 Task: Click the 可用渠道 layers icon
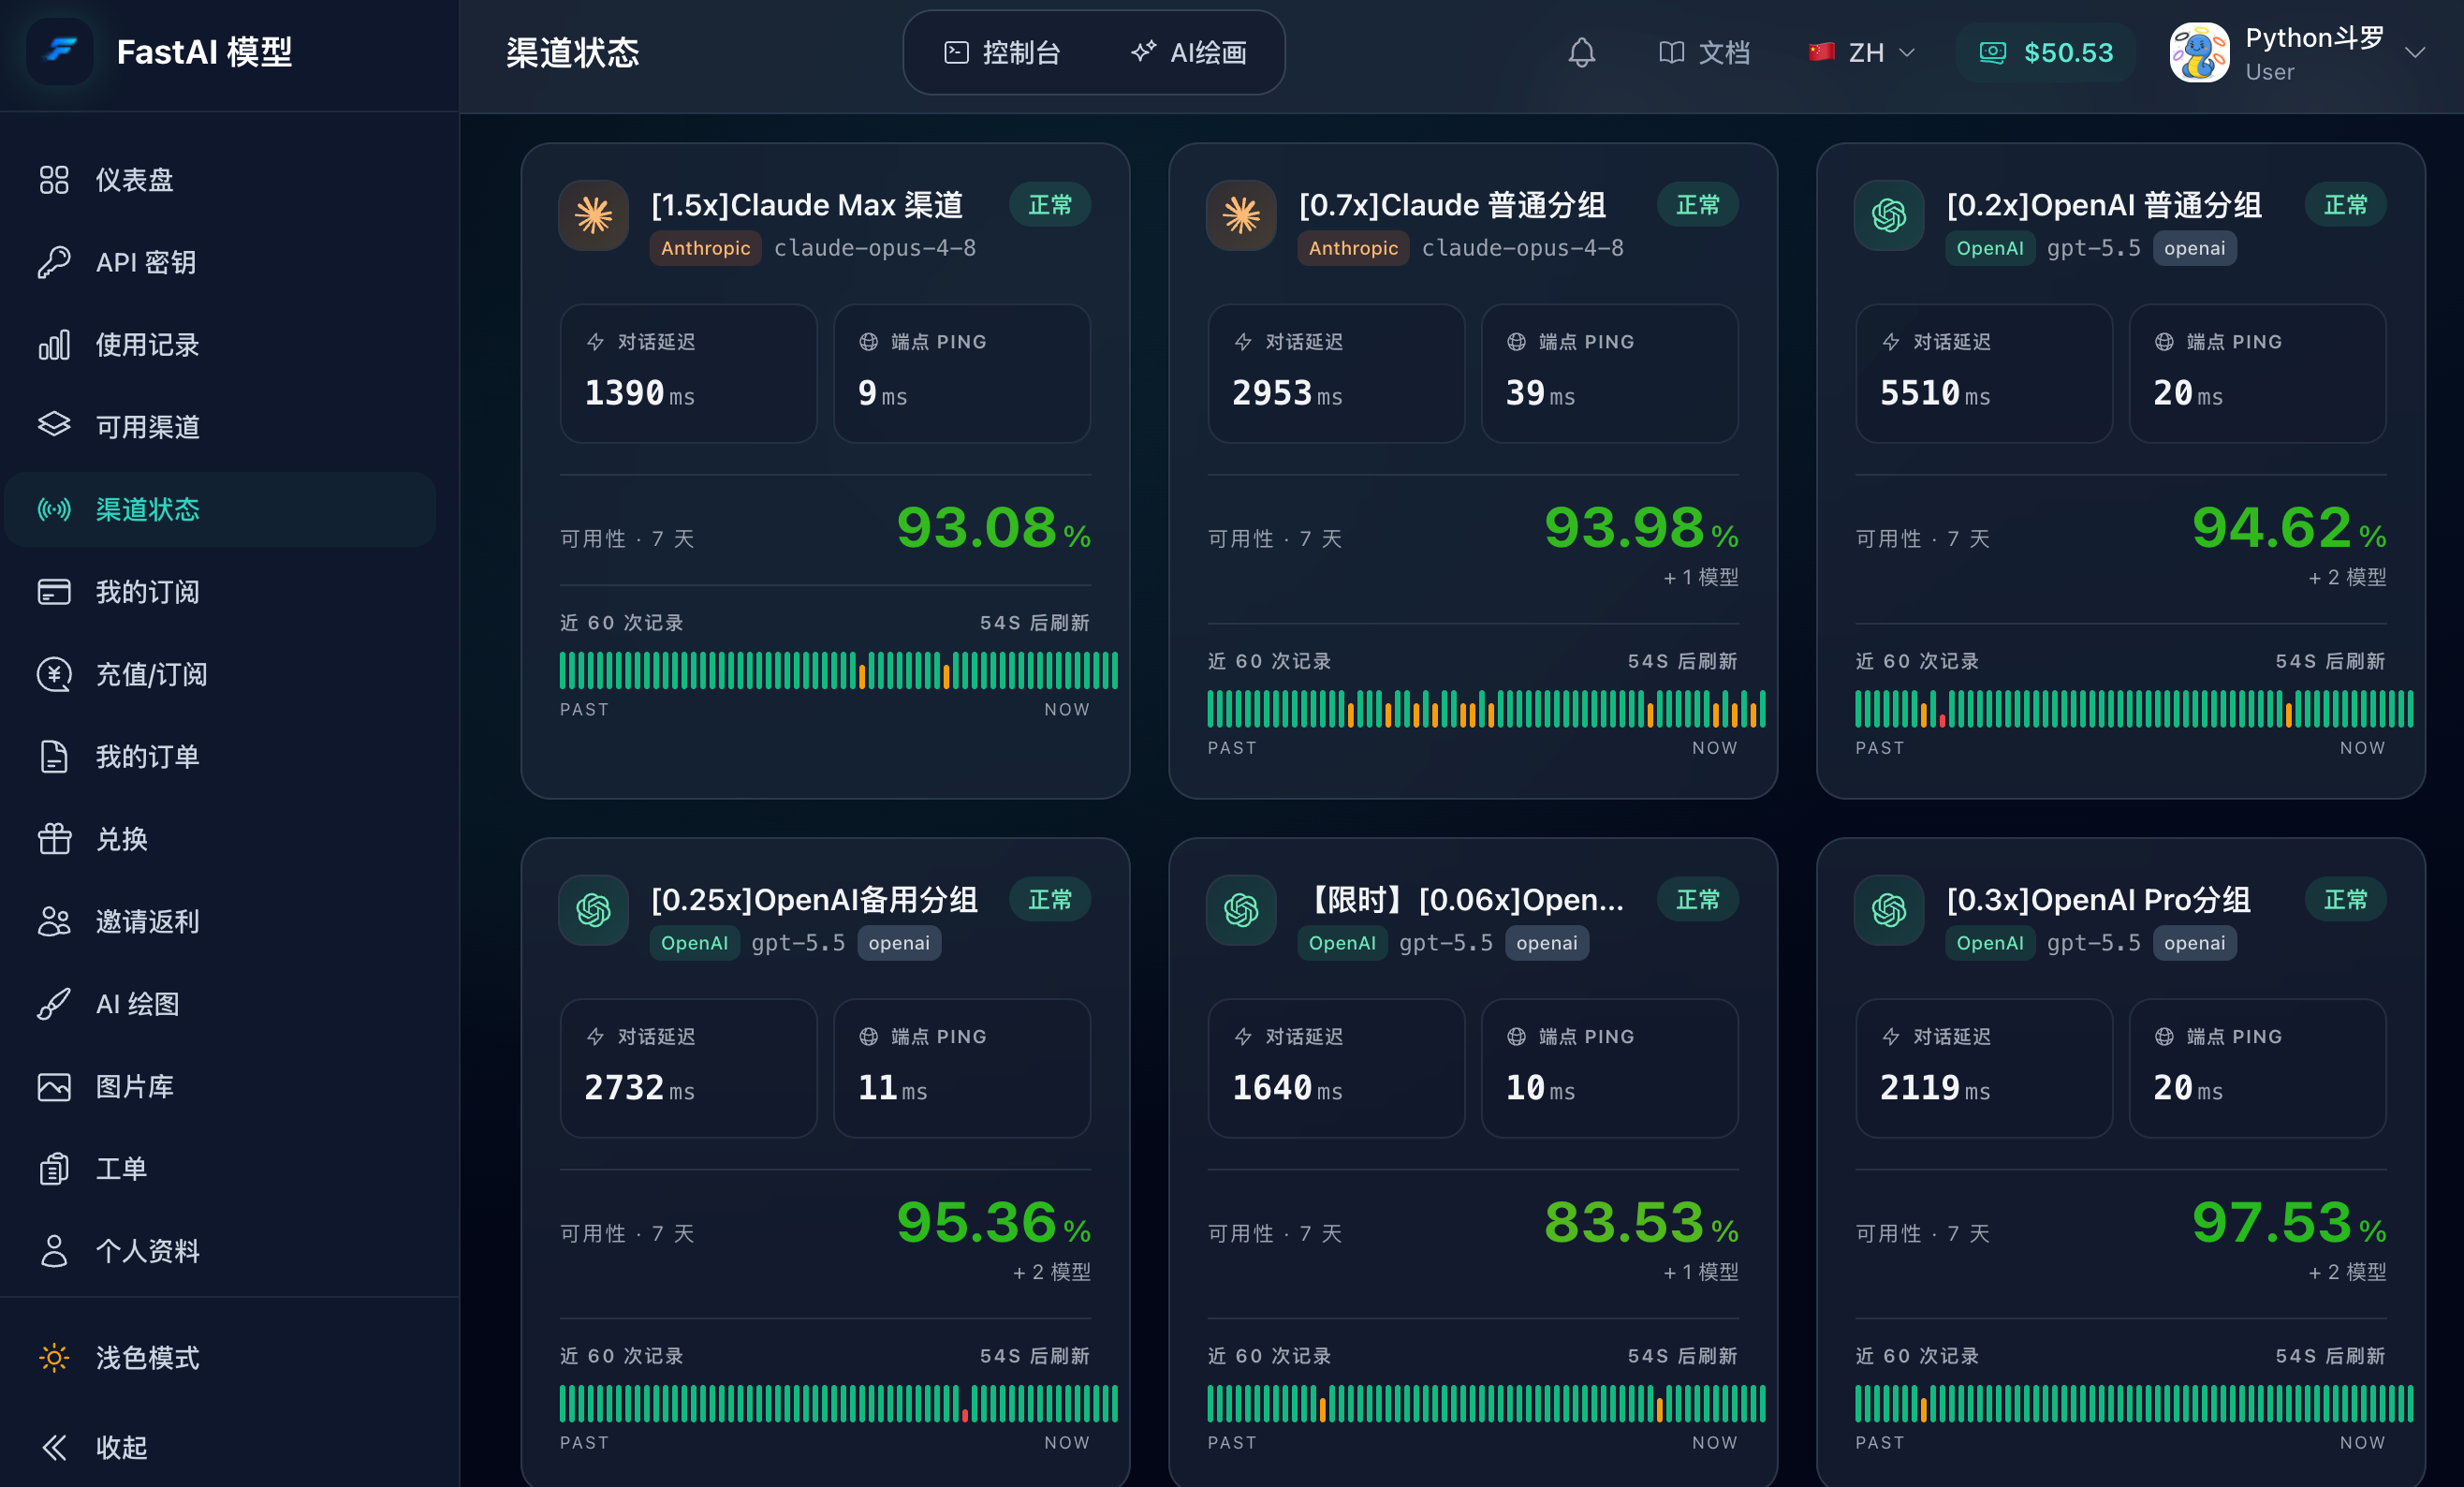(x=54, y=427)
